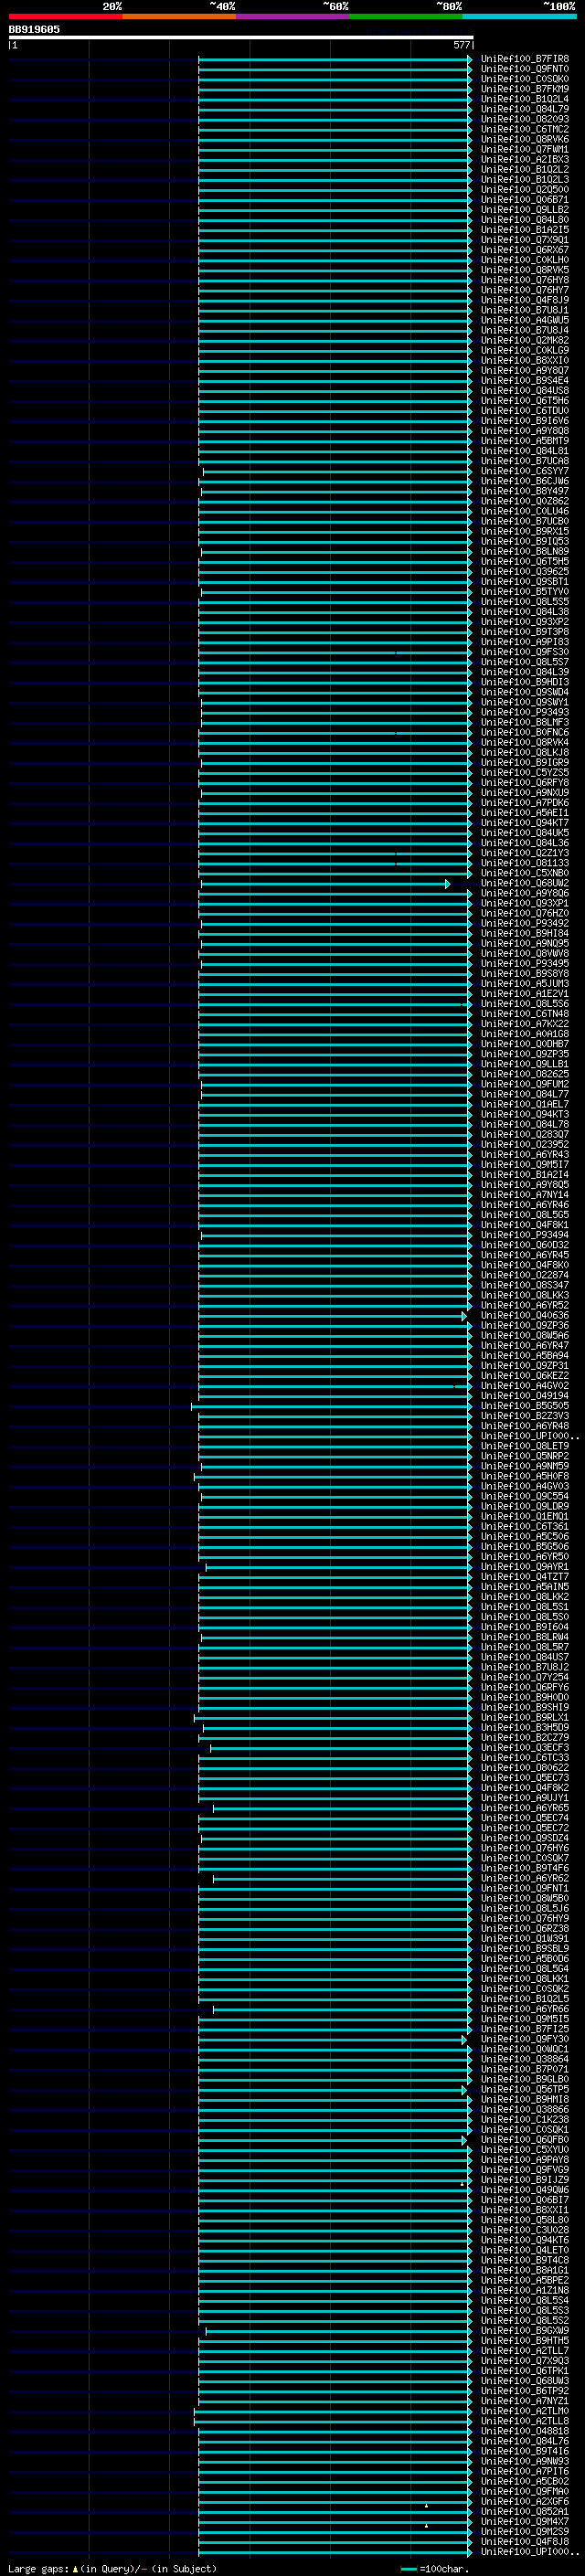Image resolution: width=585 pixels, height=2576 pixels.
Task: Select hit UniRef100_C0SQK0
Action: click(x=525, y=79)
